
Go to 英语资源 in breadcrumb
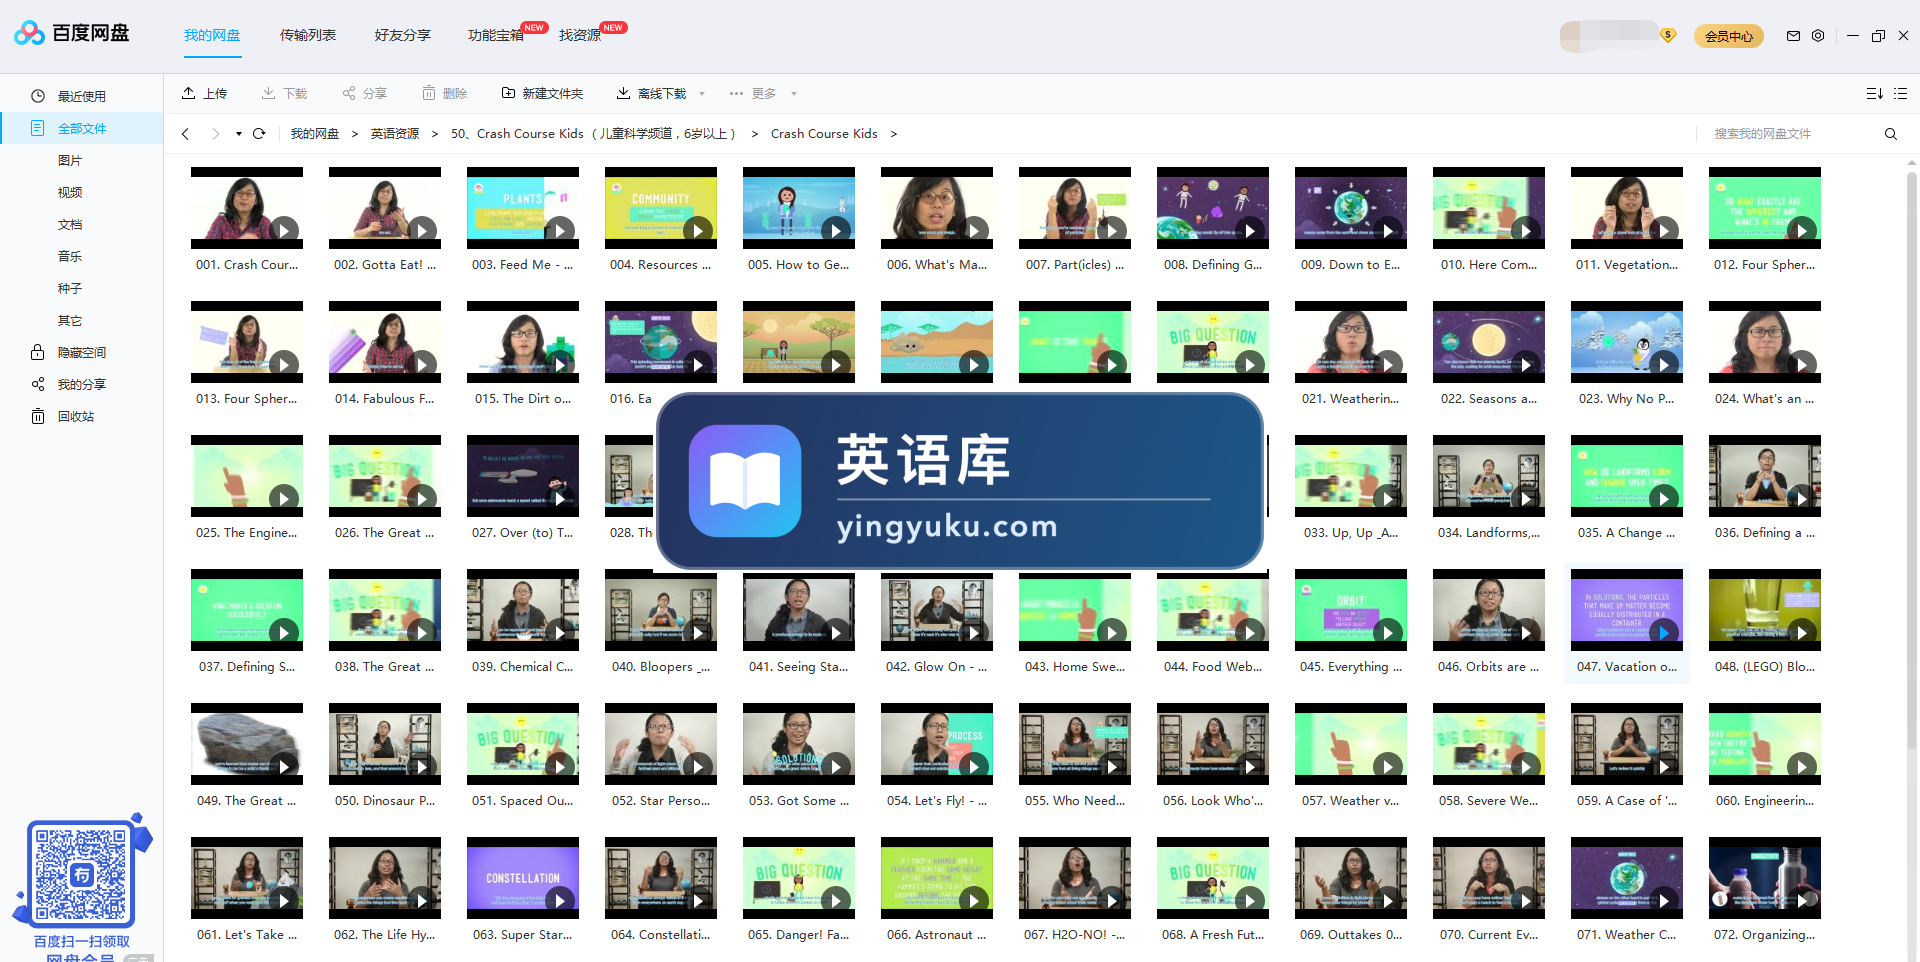395,134
